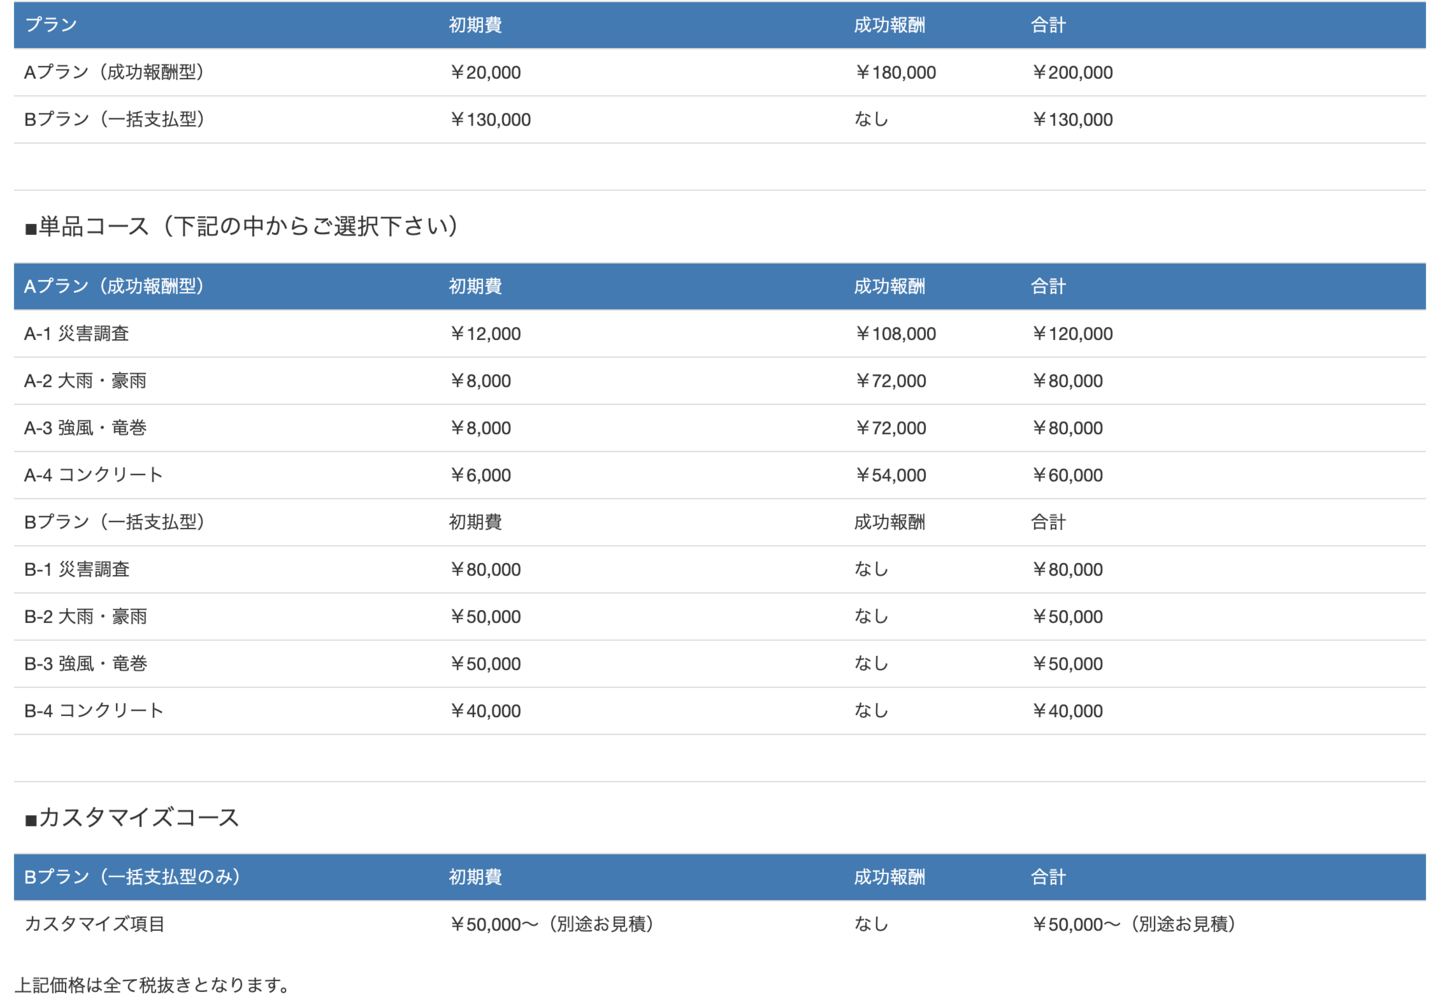Click the B-4 コンクリート row label

(x=93, y=711)
